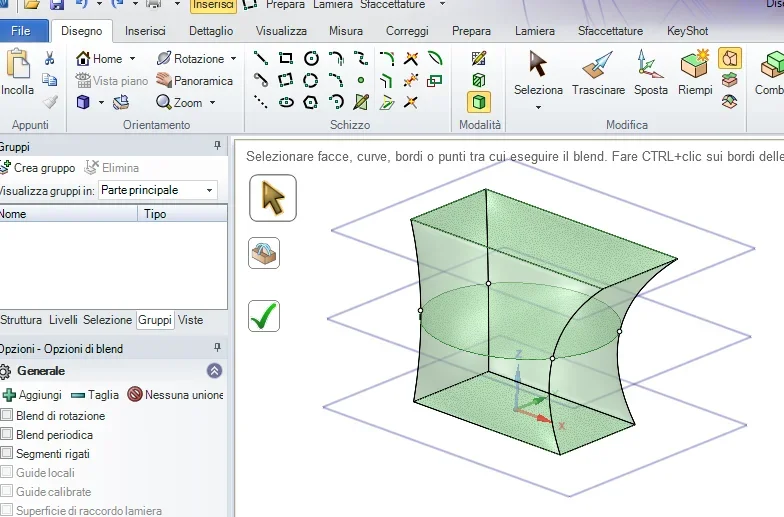Switch to the KeyShot ribbon tab
The height and width of the screenshot is (517, 784).
(688, 31)
